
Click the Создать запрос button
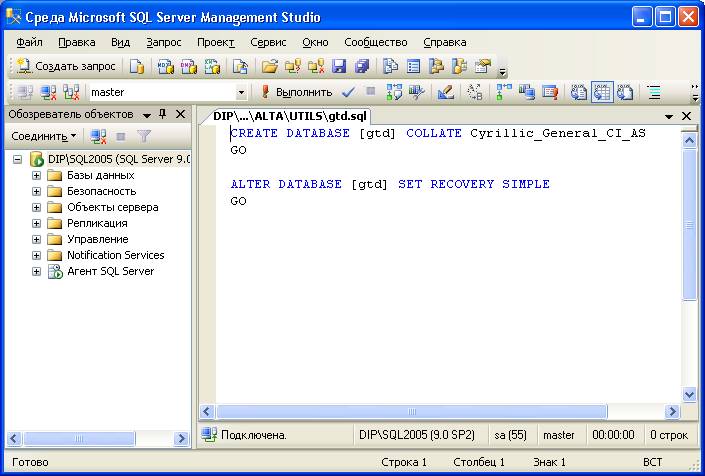66,67
